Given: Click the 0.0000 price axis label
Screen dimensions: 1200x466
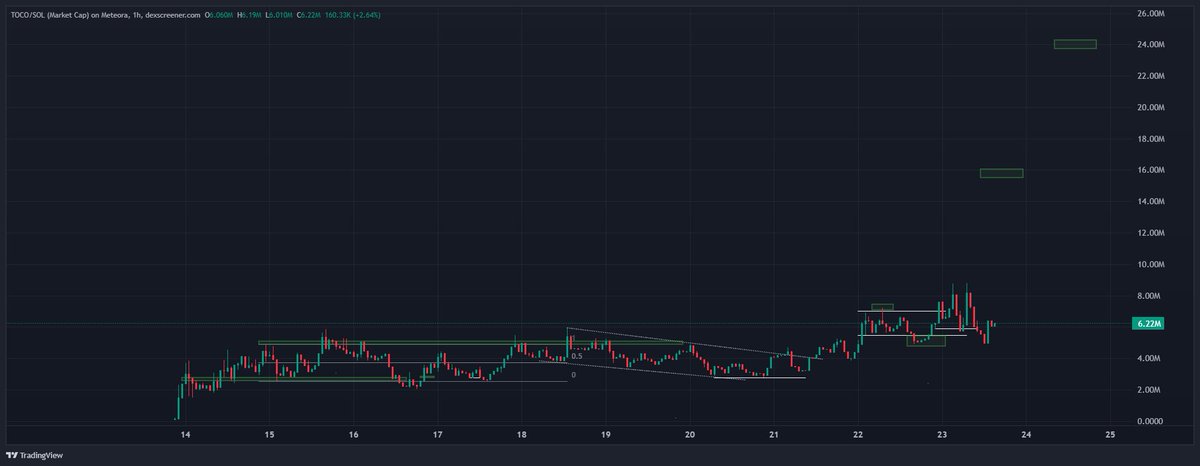Looking at the screenshot, I should pyautogui.click(x=1151, y=421).
